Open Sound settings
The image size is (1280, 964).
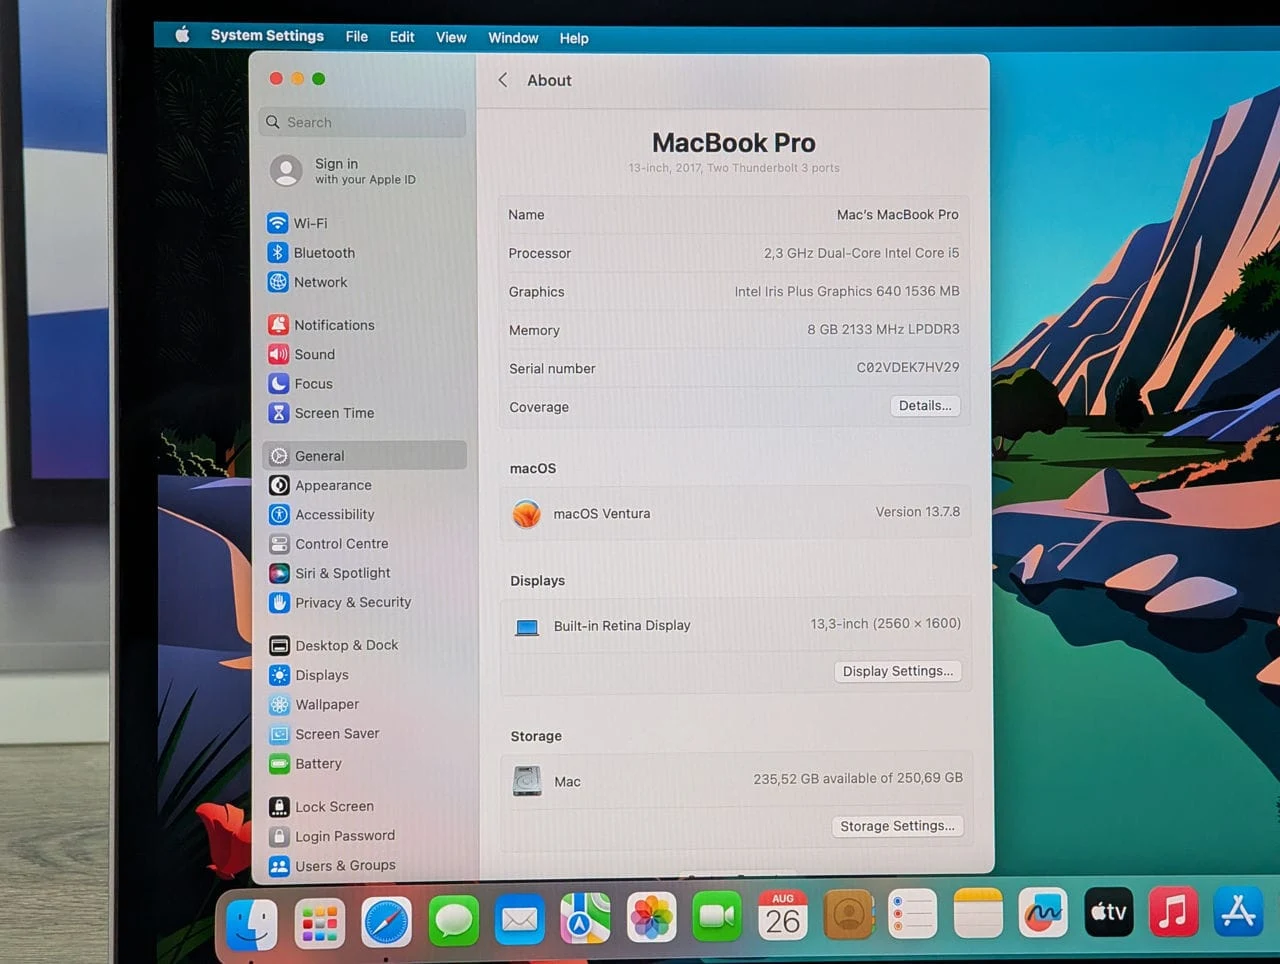(x=301, y=354)
